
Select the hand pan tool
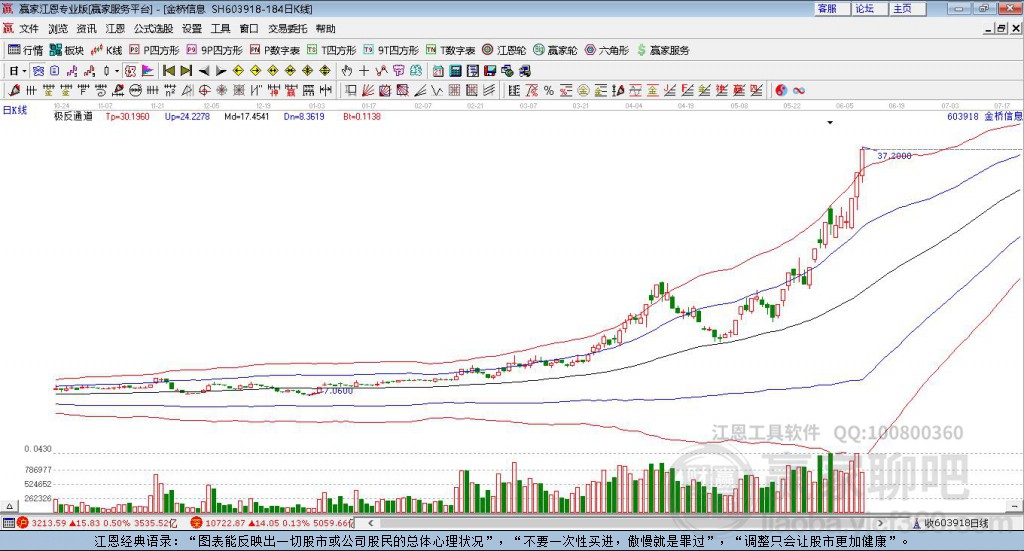pyautogui.click(x=346, y=71)
